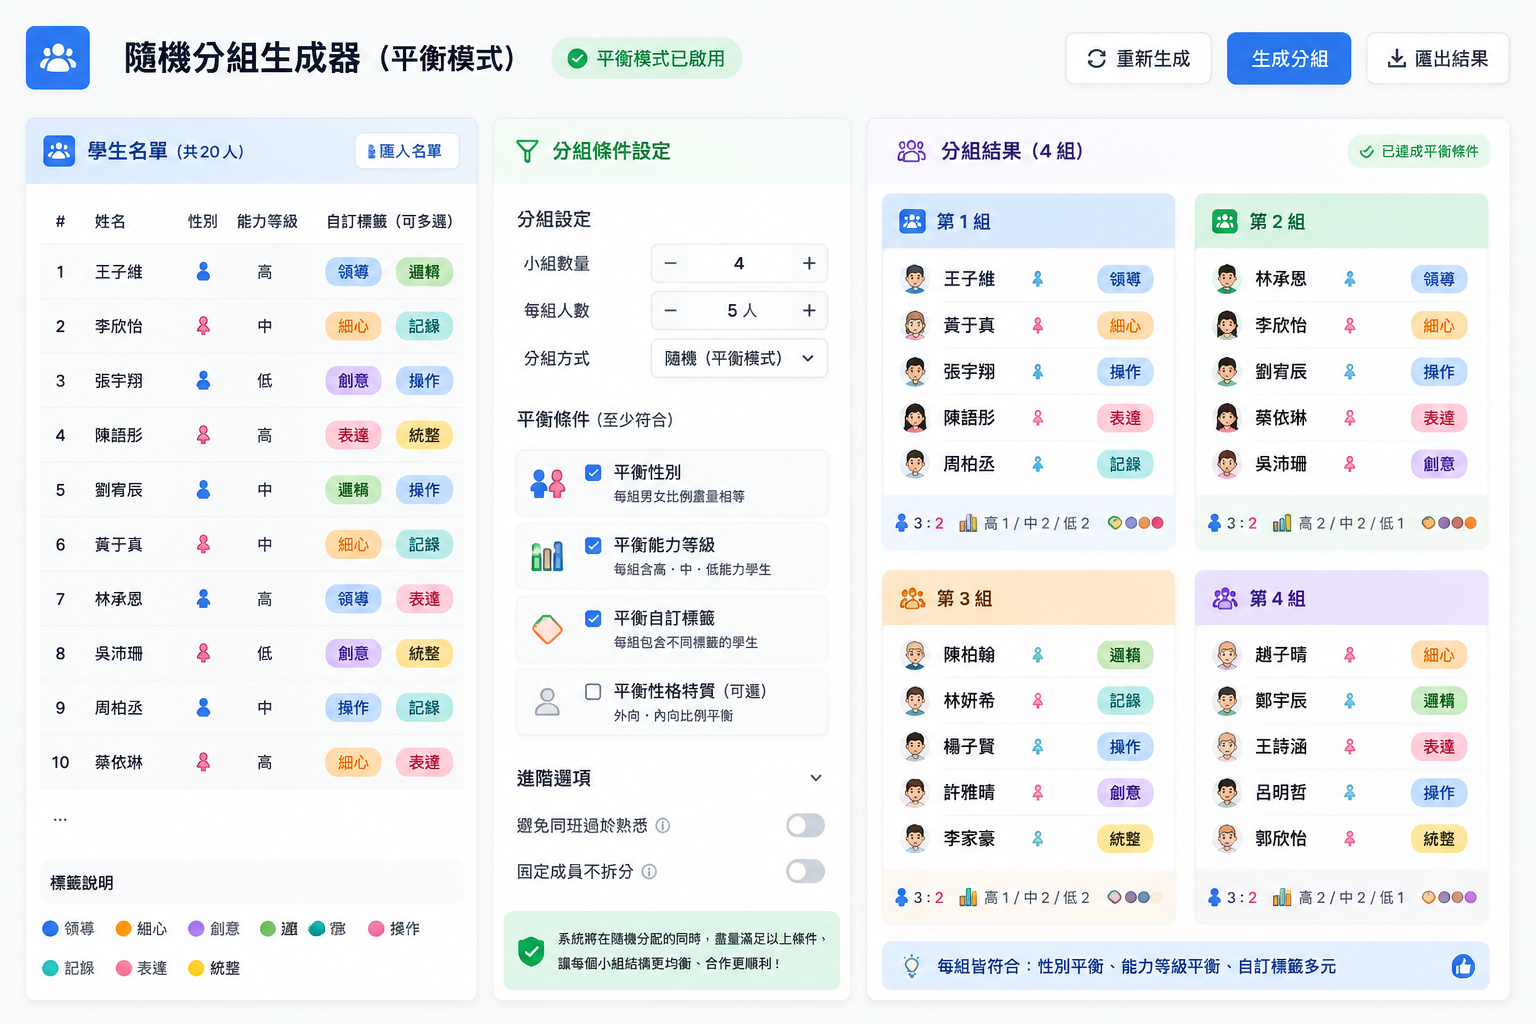
Task: Click gender icon in 王子維's roster row
Action: point(203,272)
